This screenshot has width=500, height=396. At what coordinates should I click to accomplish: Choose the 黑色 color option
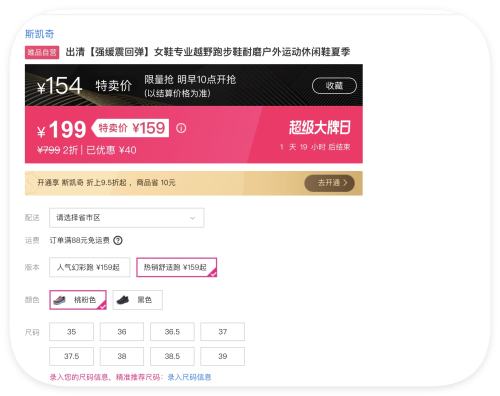pyautogui.click(x=137, y=300)
